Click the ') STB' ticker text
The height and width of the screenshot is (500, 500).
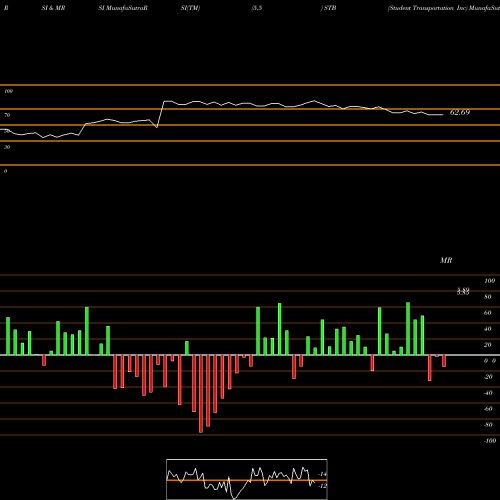[328, 8]
